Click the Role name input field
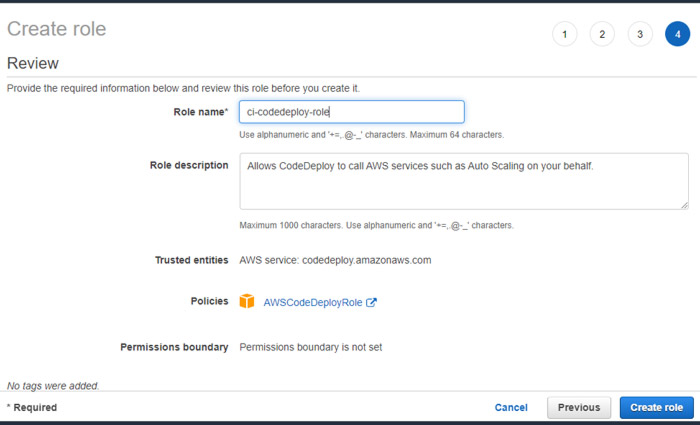This screenshot has width=700, height=425. [352, 112]
